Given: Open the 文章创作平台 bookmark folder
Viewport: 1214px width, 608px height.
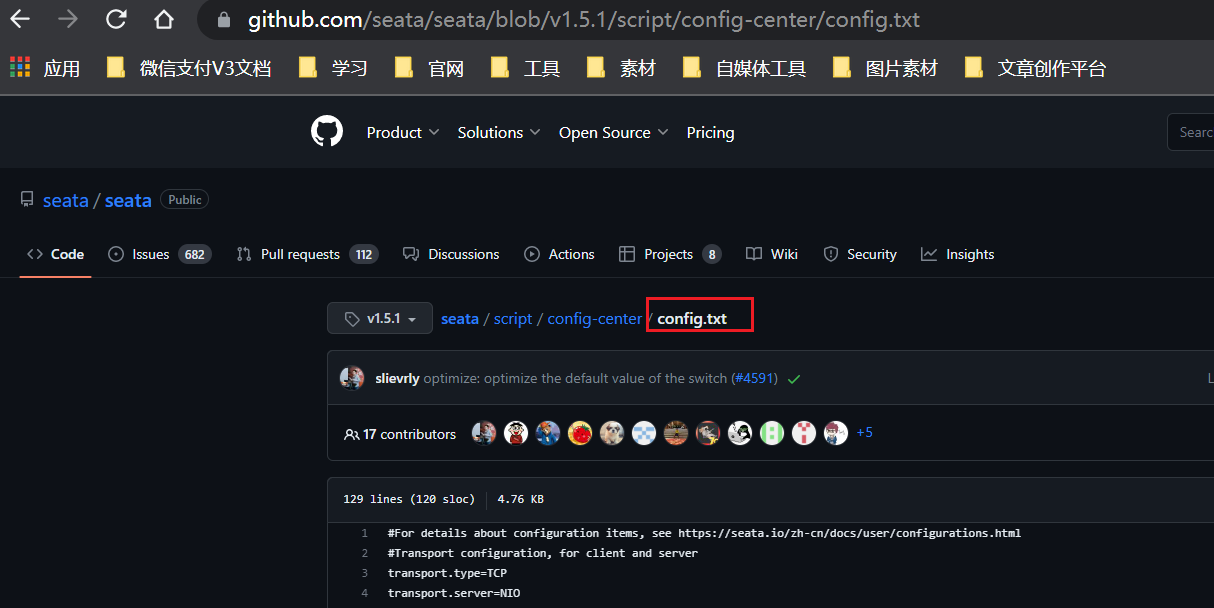Looking at the screenshot, I should [1035, 68].
